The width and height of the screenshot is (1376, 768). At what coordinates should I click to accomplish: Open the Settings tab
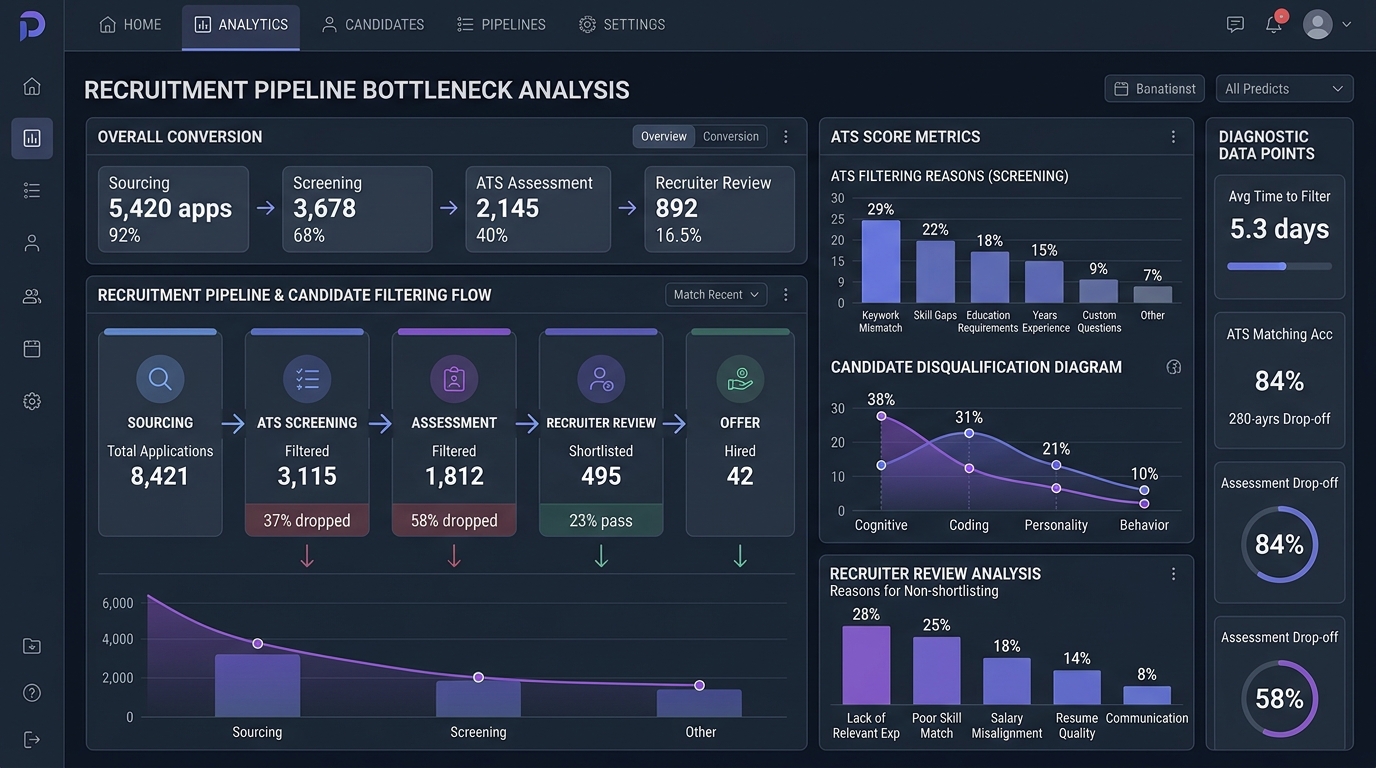(x=622, y=24)
